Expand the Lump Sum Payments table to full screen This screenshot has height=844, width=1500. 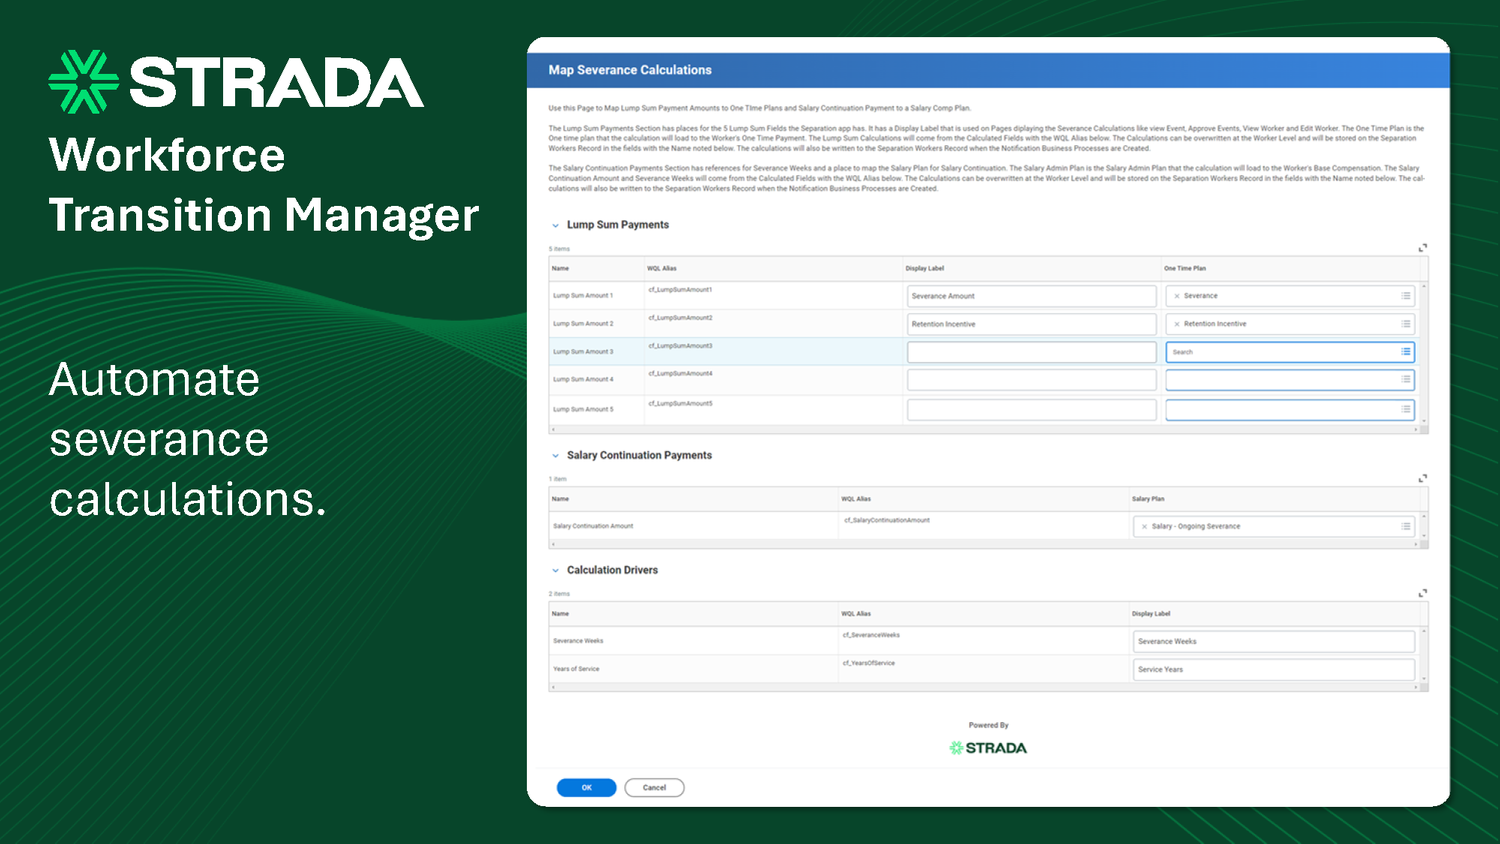[x=1422, y=247]
